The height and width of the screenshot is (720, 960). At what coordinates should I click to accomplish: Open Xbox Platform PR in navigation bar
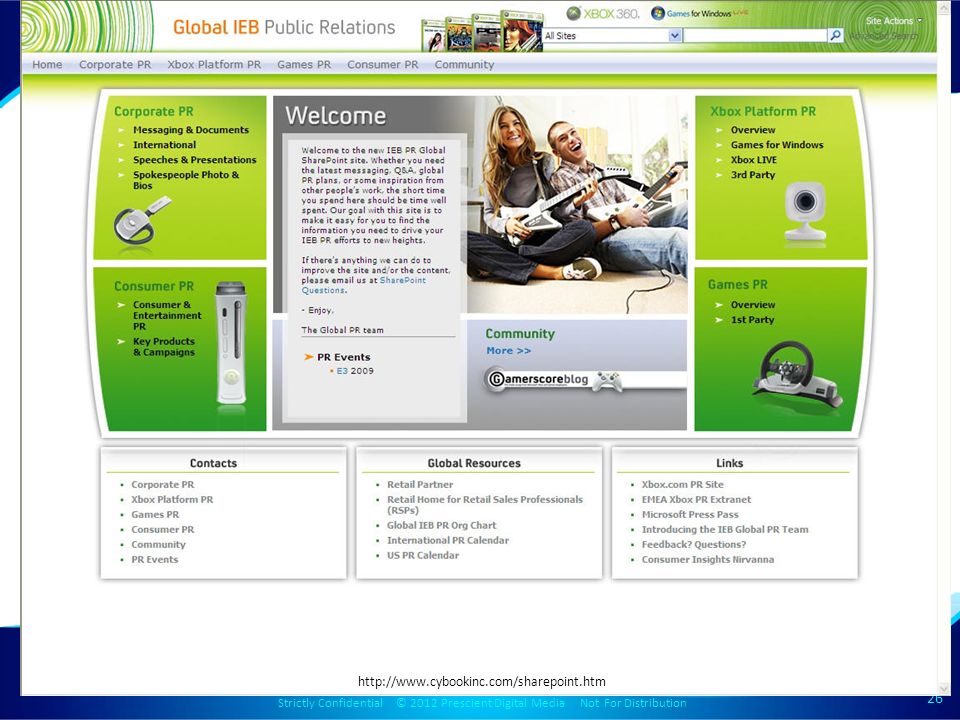point(214,64)
